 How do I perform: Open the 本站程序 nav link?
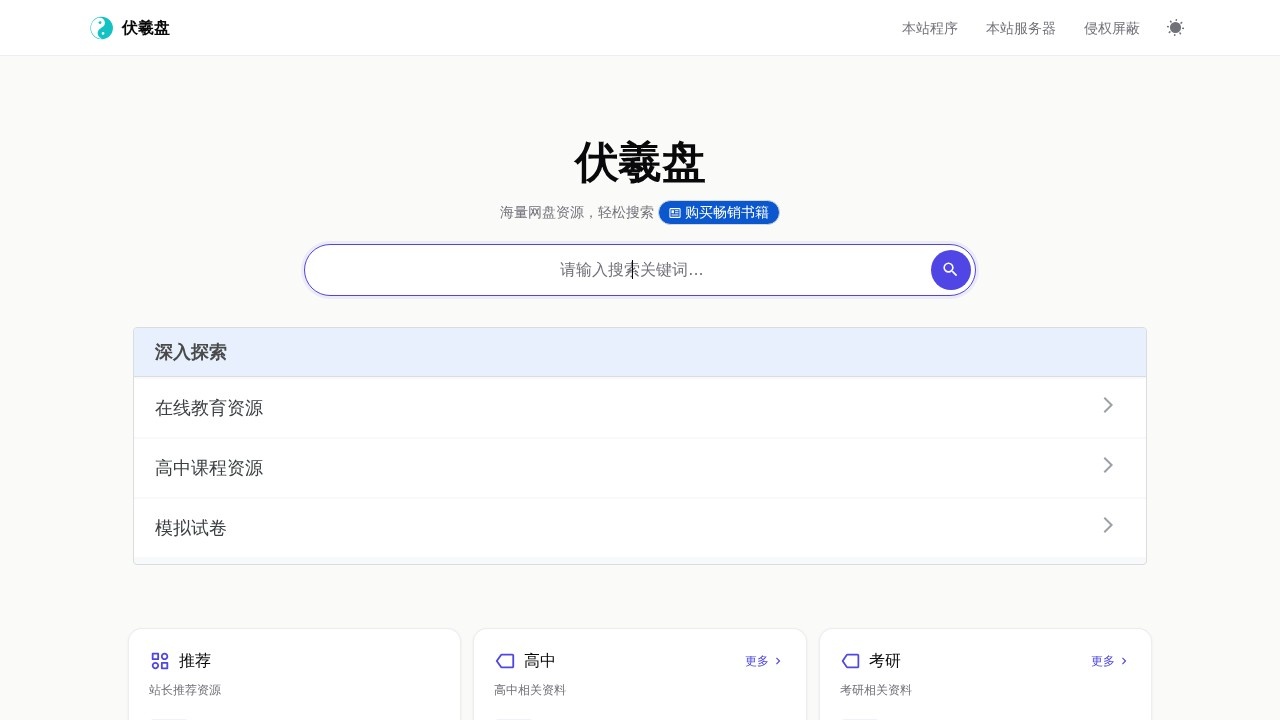[930, 28]
